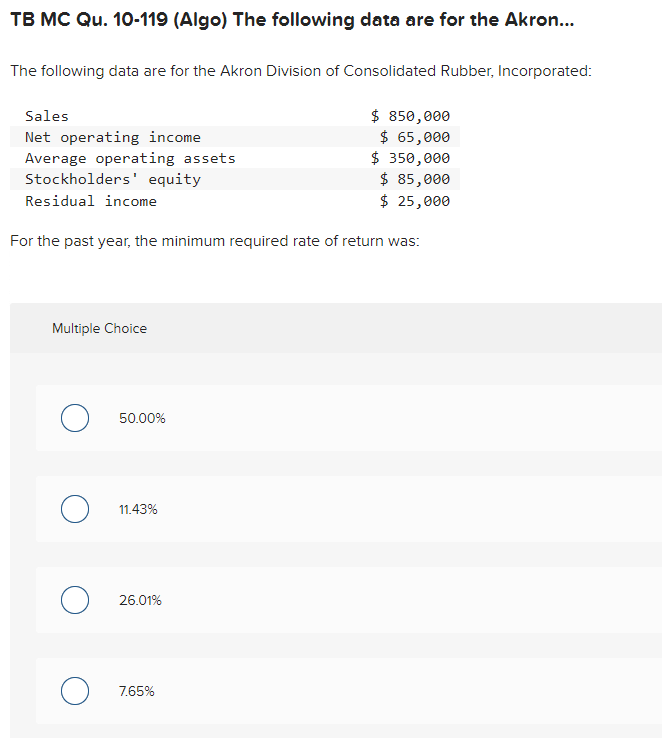Click the Average operating assets label
662x738 pixels.
pyautogui.click(x=130, y=158)
